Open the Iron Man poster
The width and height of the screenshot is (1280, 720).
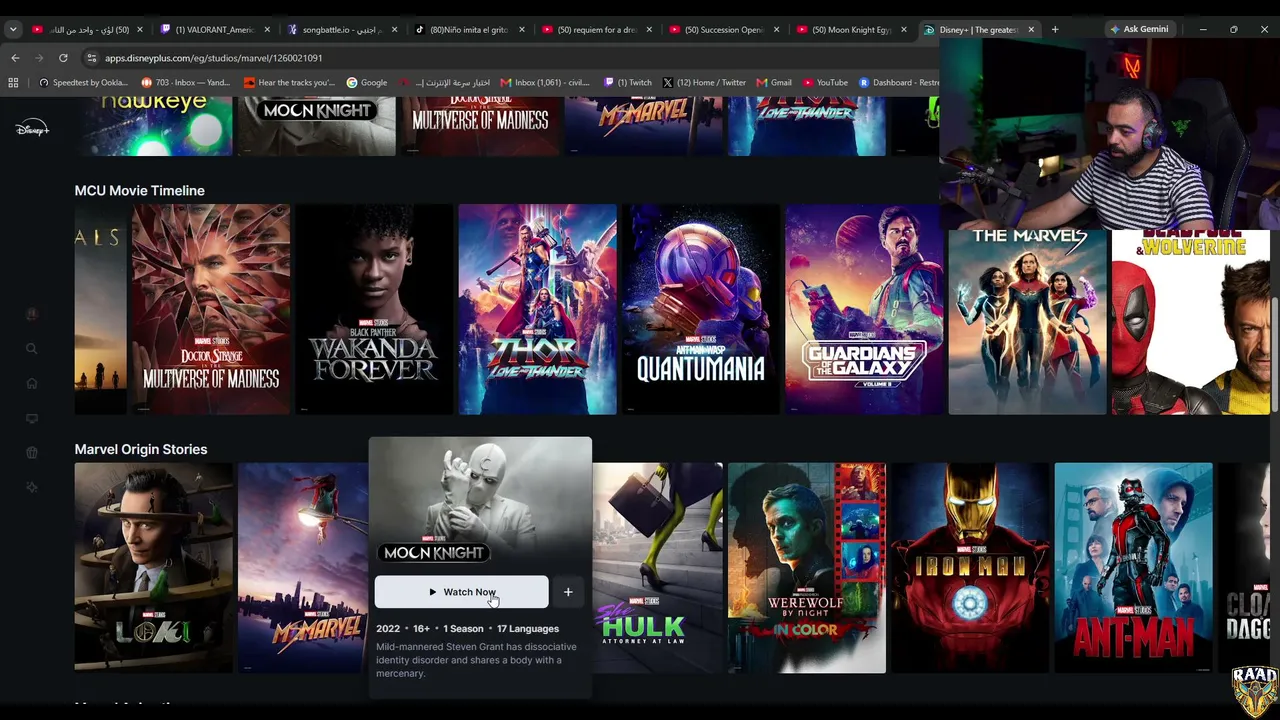coord(970,568)
